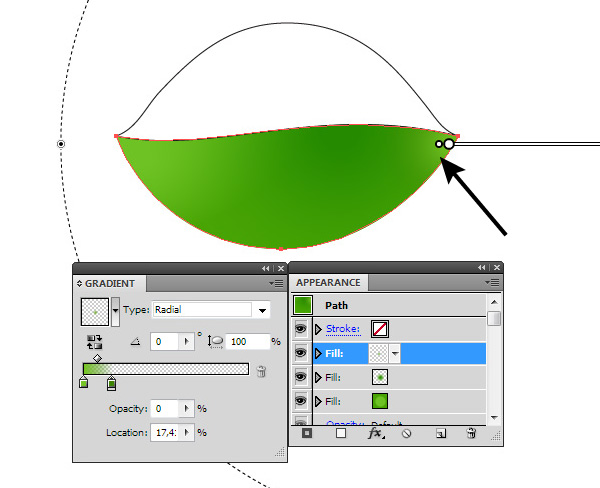600x488 pixels.
Task: Toggle visibility of the selected Fill
Action: [x=301, y=353]
